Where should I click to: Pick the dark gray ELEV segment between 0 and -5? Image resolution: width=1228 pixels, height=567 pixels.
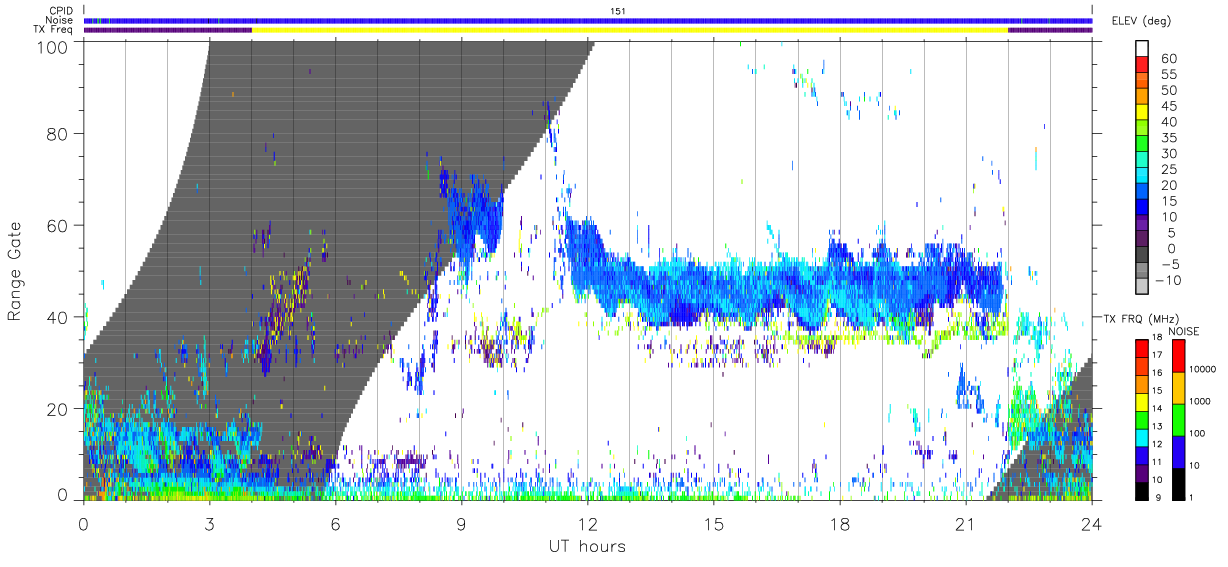click(1142, 256)
